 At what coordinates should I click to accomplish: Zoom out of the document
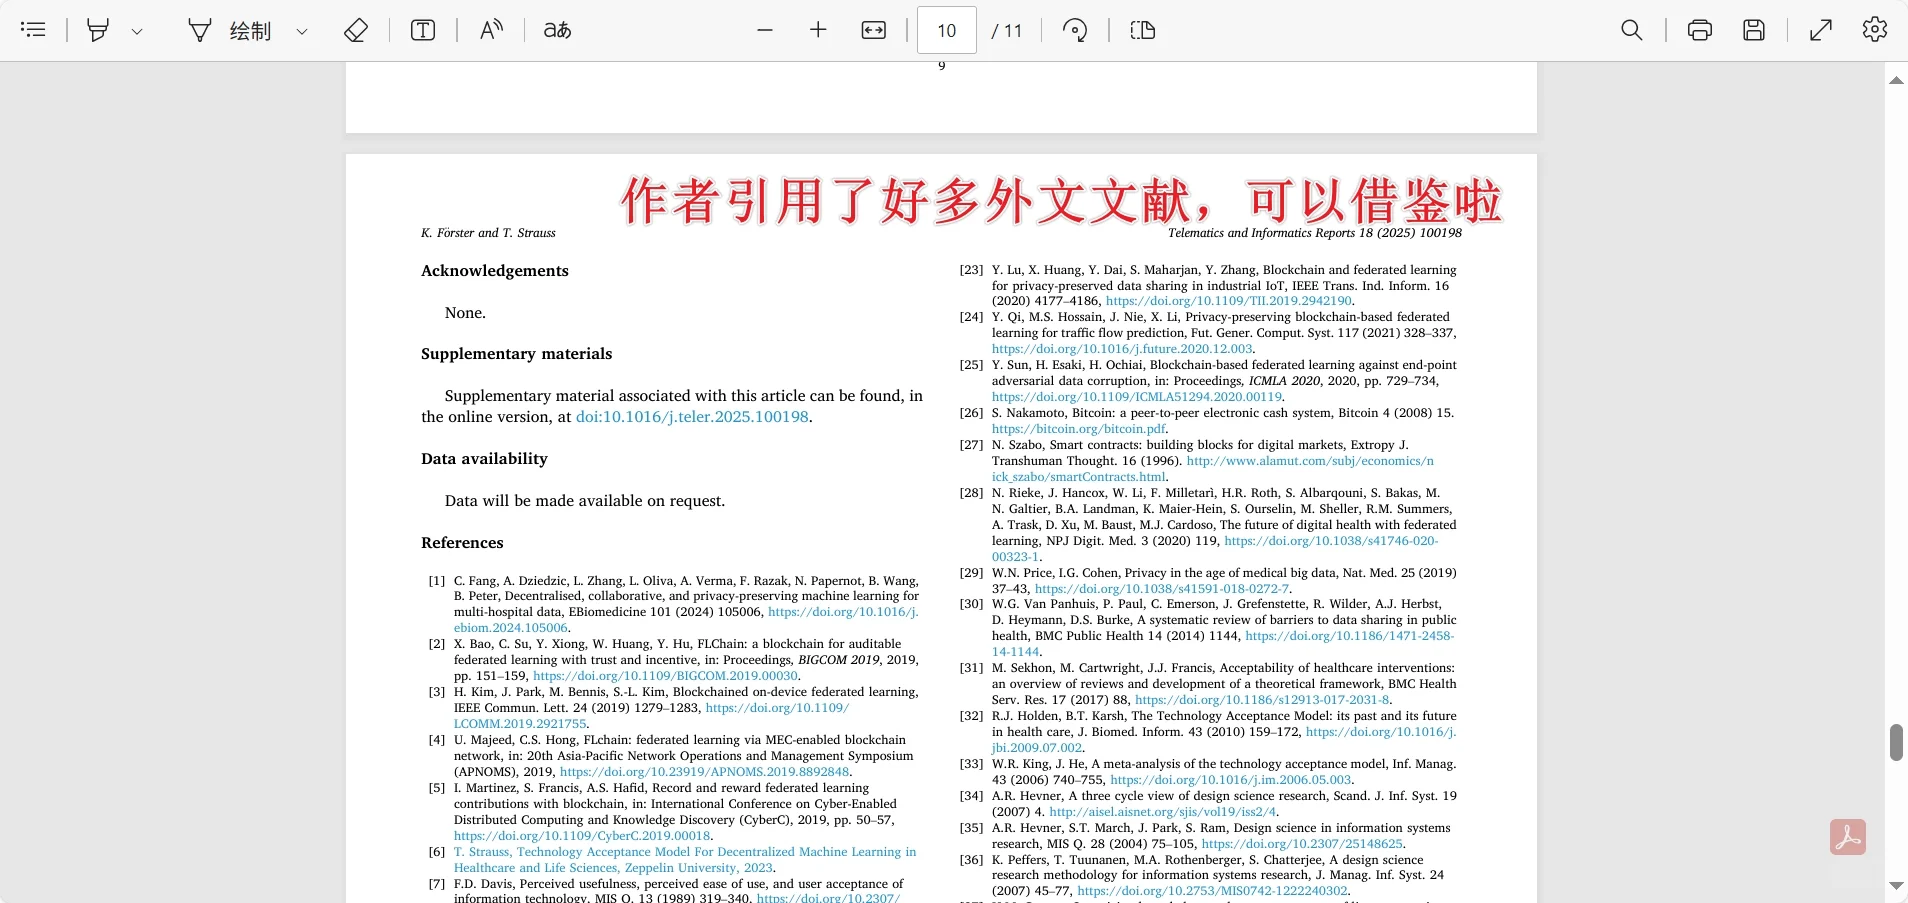click(765, 30)
